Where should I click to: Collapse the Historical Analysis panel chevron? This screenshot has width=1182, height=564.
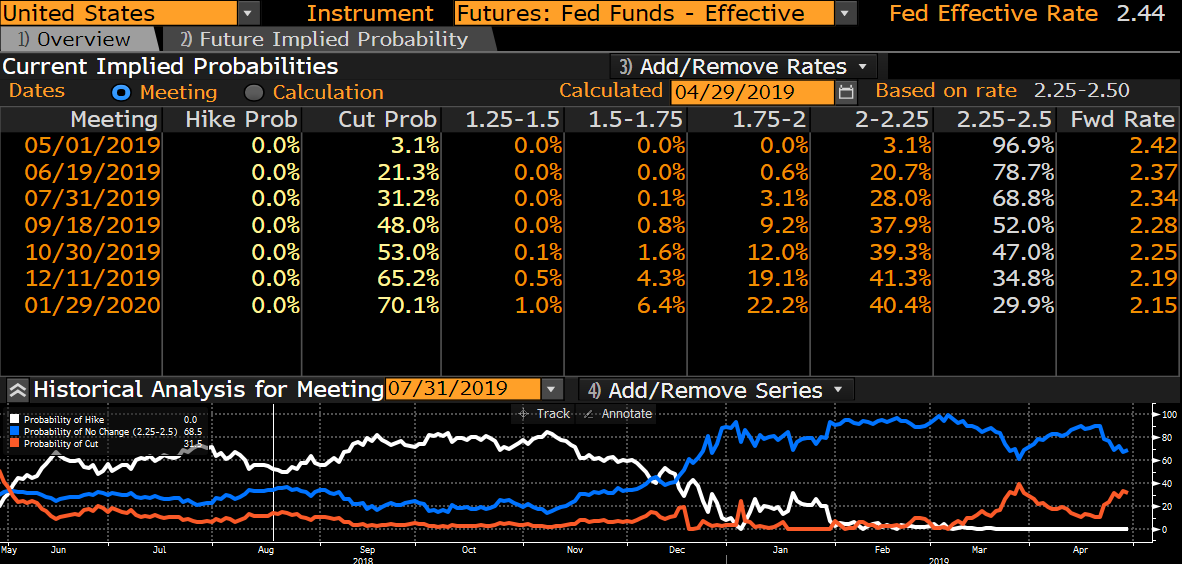point(17,389)
